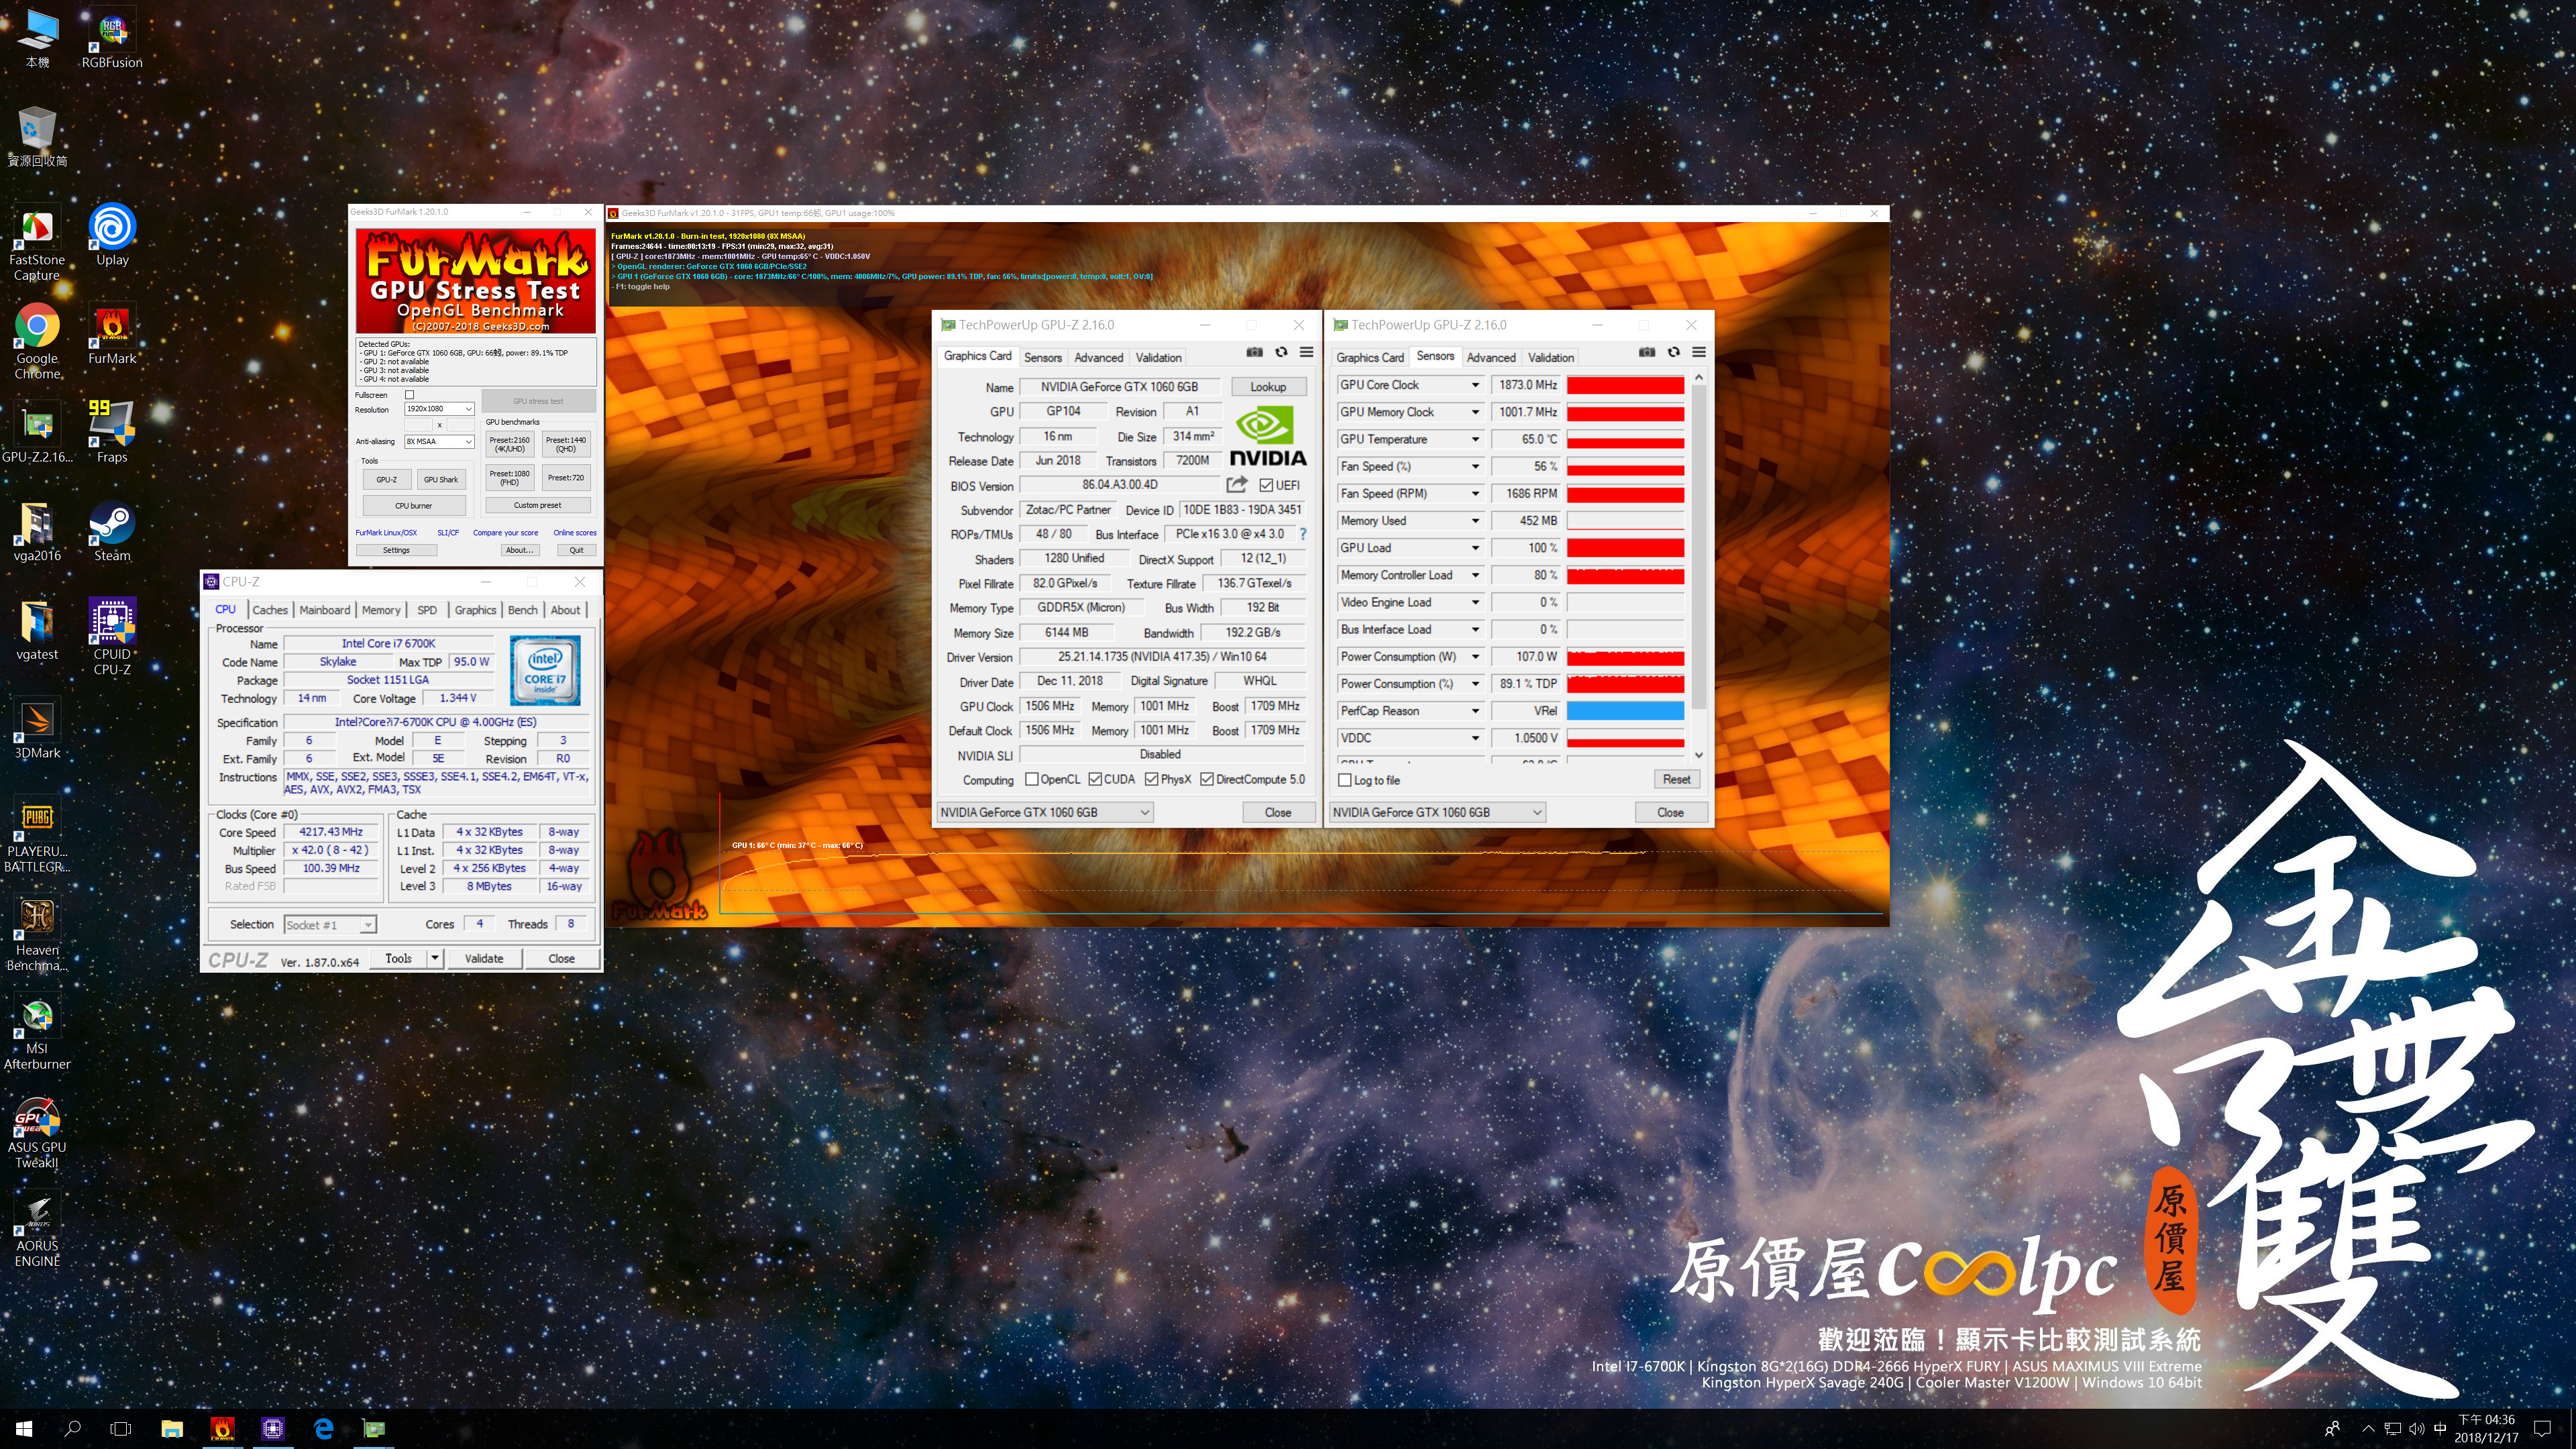2576x1449 pixels.
Task: Open File Explorer from the taskbar
Action: pyautogui.click(x=172, y=1429)
